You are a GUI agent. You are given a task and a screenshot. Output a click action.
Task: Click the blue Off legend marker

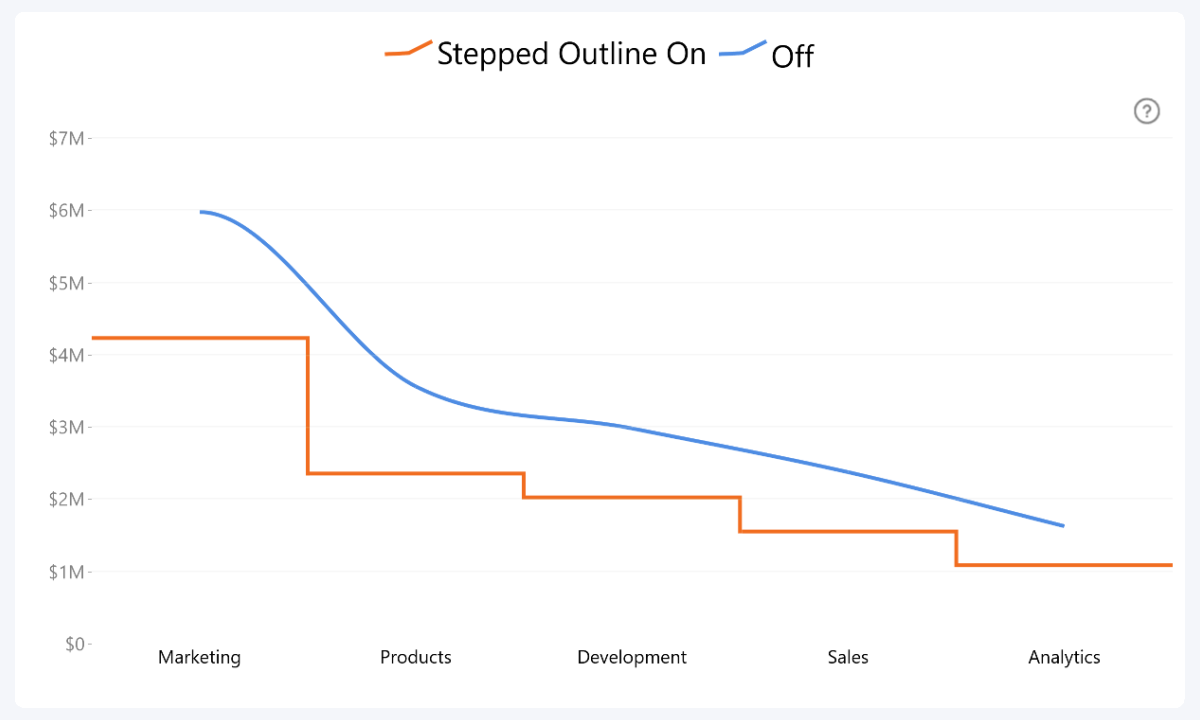742,50
